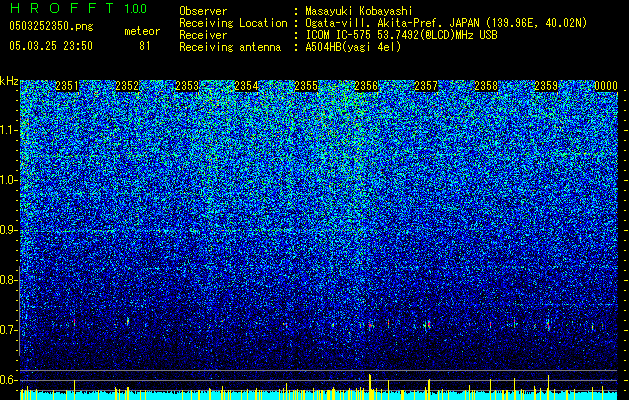Screen dimensions: 629x400
Task: Click the 2358 time marker
Action: point(486,86)
